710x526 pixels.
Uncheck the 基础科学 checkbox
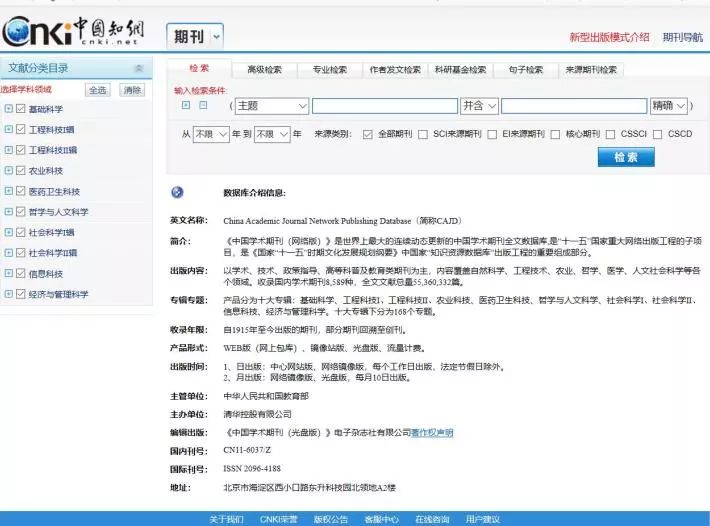tap(20, 109)
